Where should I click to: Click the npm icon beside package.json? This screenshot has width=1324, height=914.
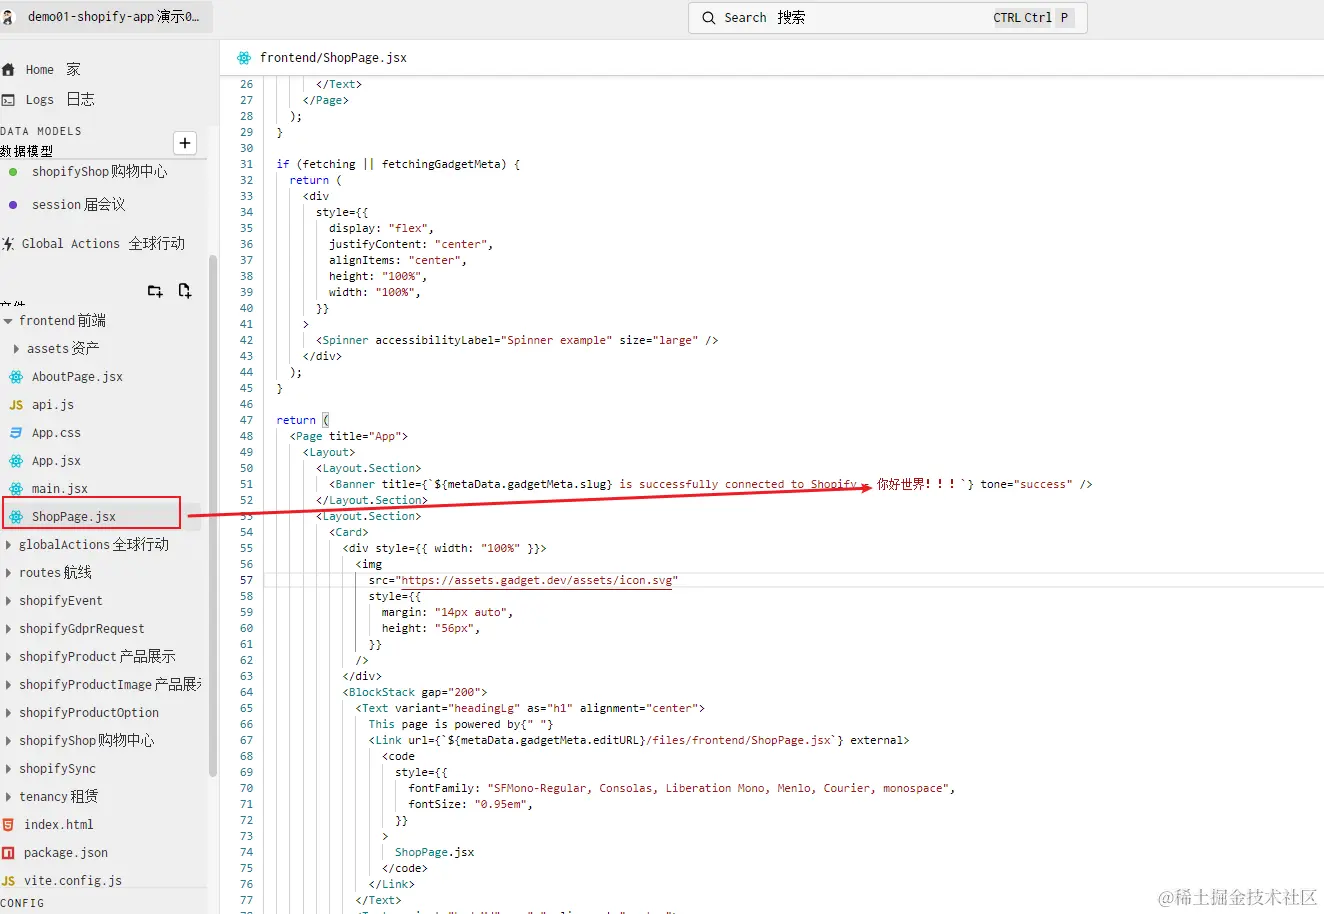click(x=8, y=853)
